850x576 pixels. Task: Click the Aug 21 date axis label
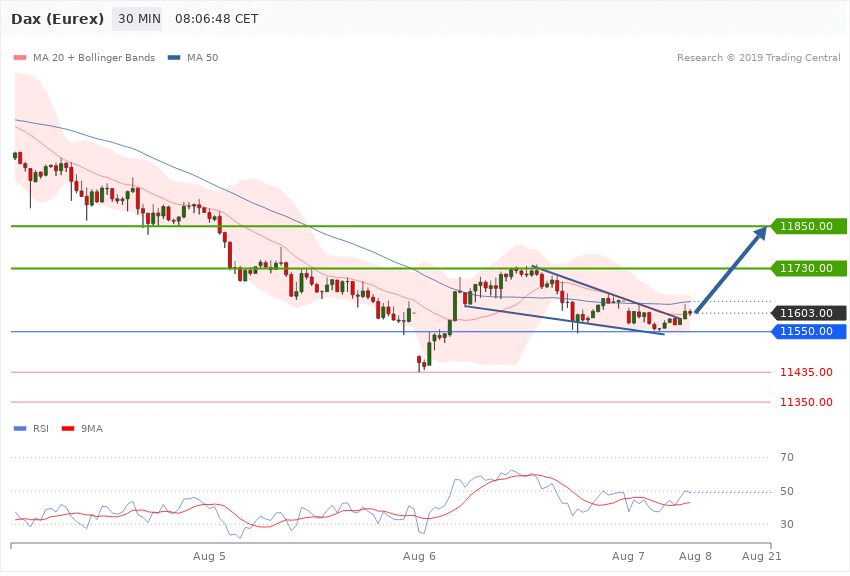762,556
